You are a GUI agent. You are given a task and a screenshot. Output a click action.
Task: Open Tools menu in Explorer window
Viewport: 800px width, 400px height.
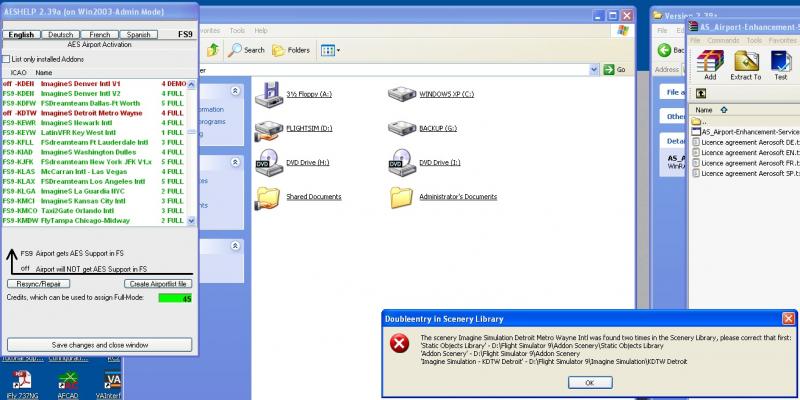[237, 31]
